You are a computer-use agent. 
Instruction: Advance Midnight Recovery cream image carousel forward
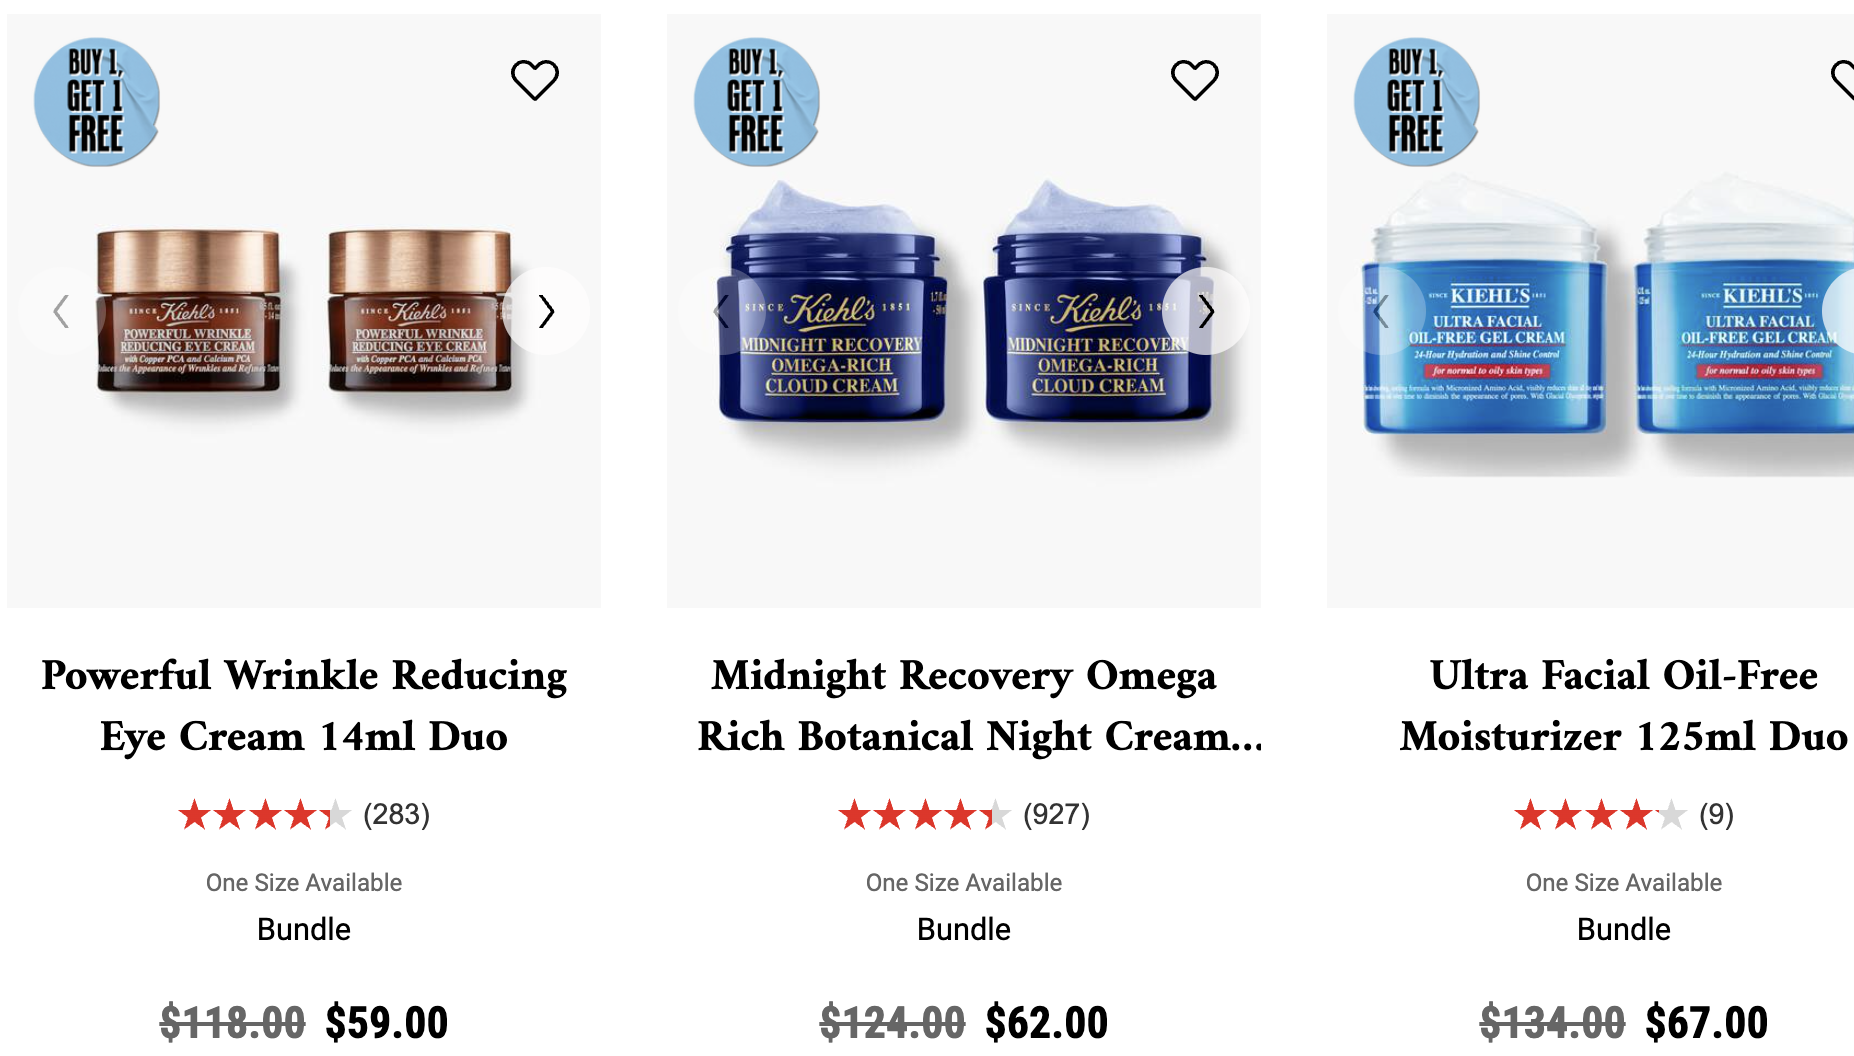coord(1206,311)
